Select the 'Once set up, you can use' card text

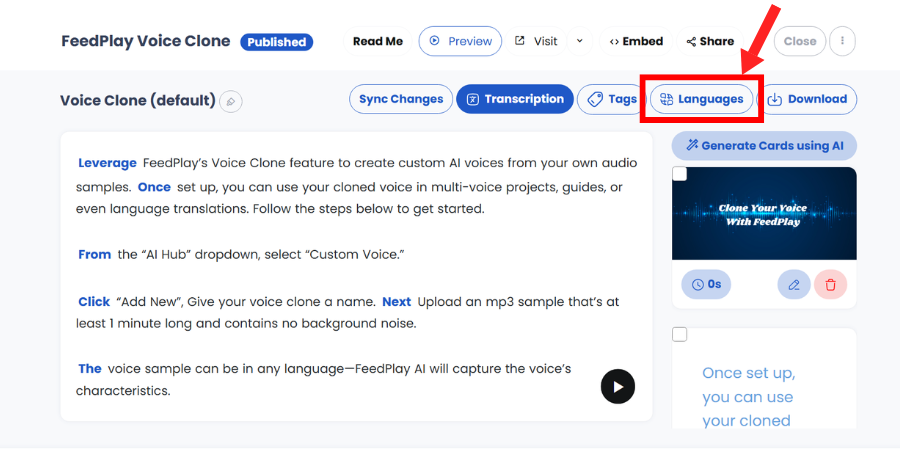pyautogui.click(x=748, y=397)
